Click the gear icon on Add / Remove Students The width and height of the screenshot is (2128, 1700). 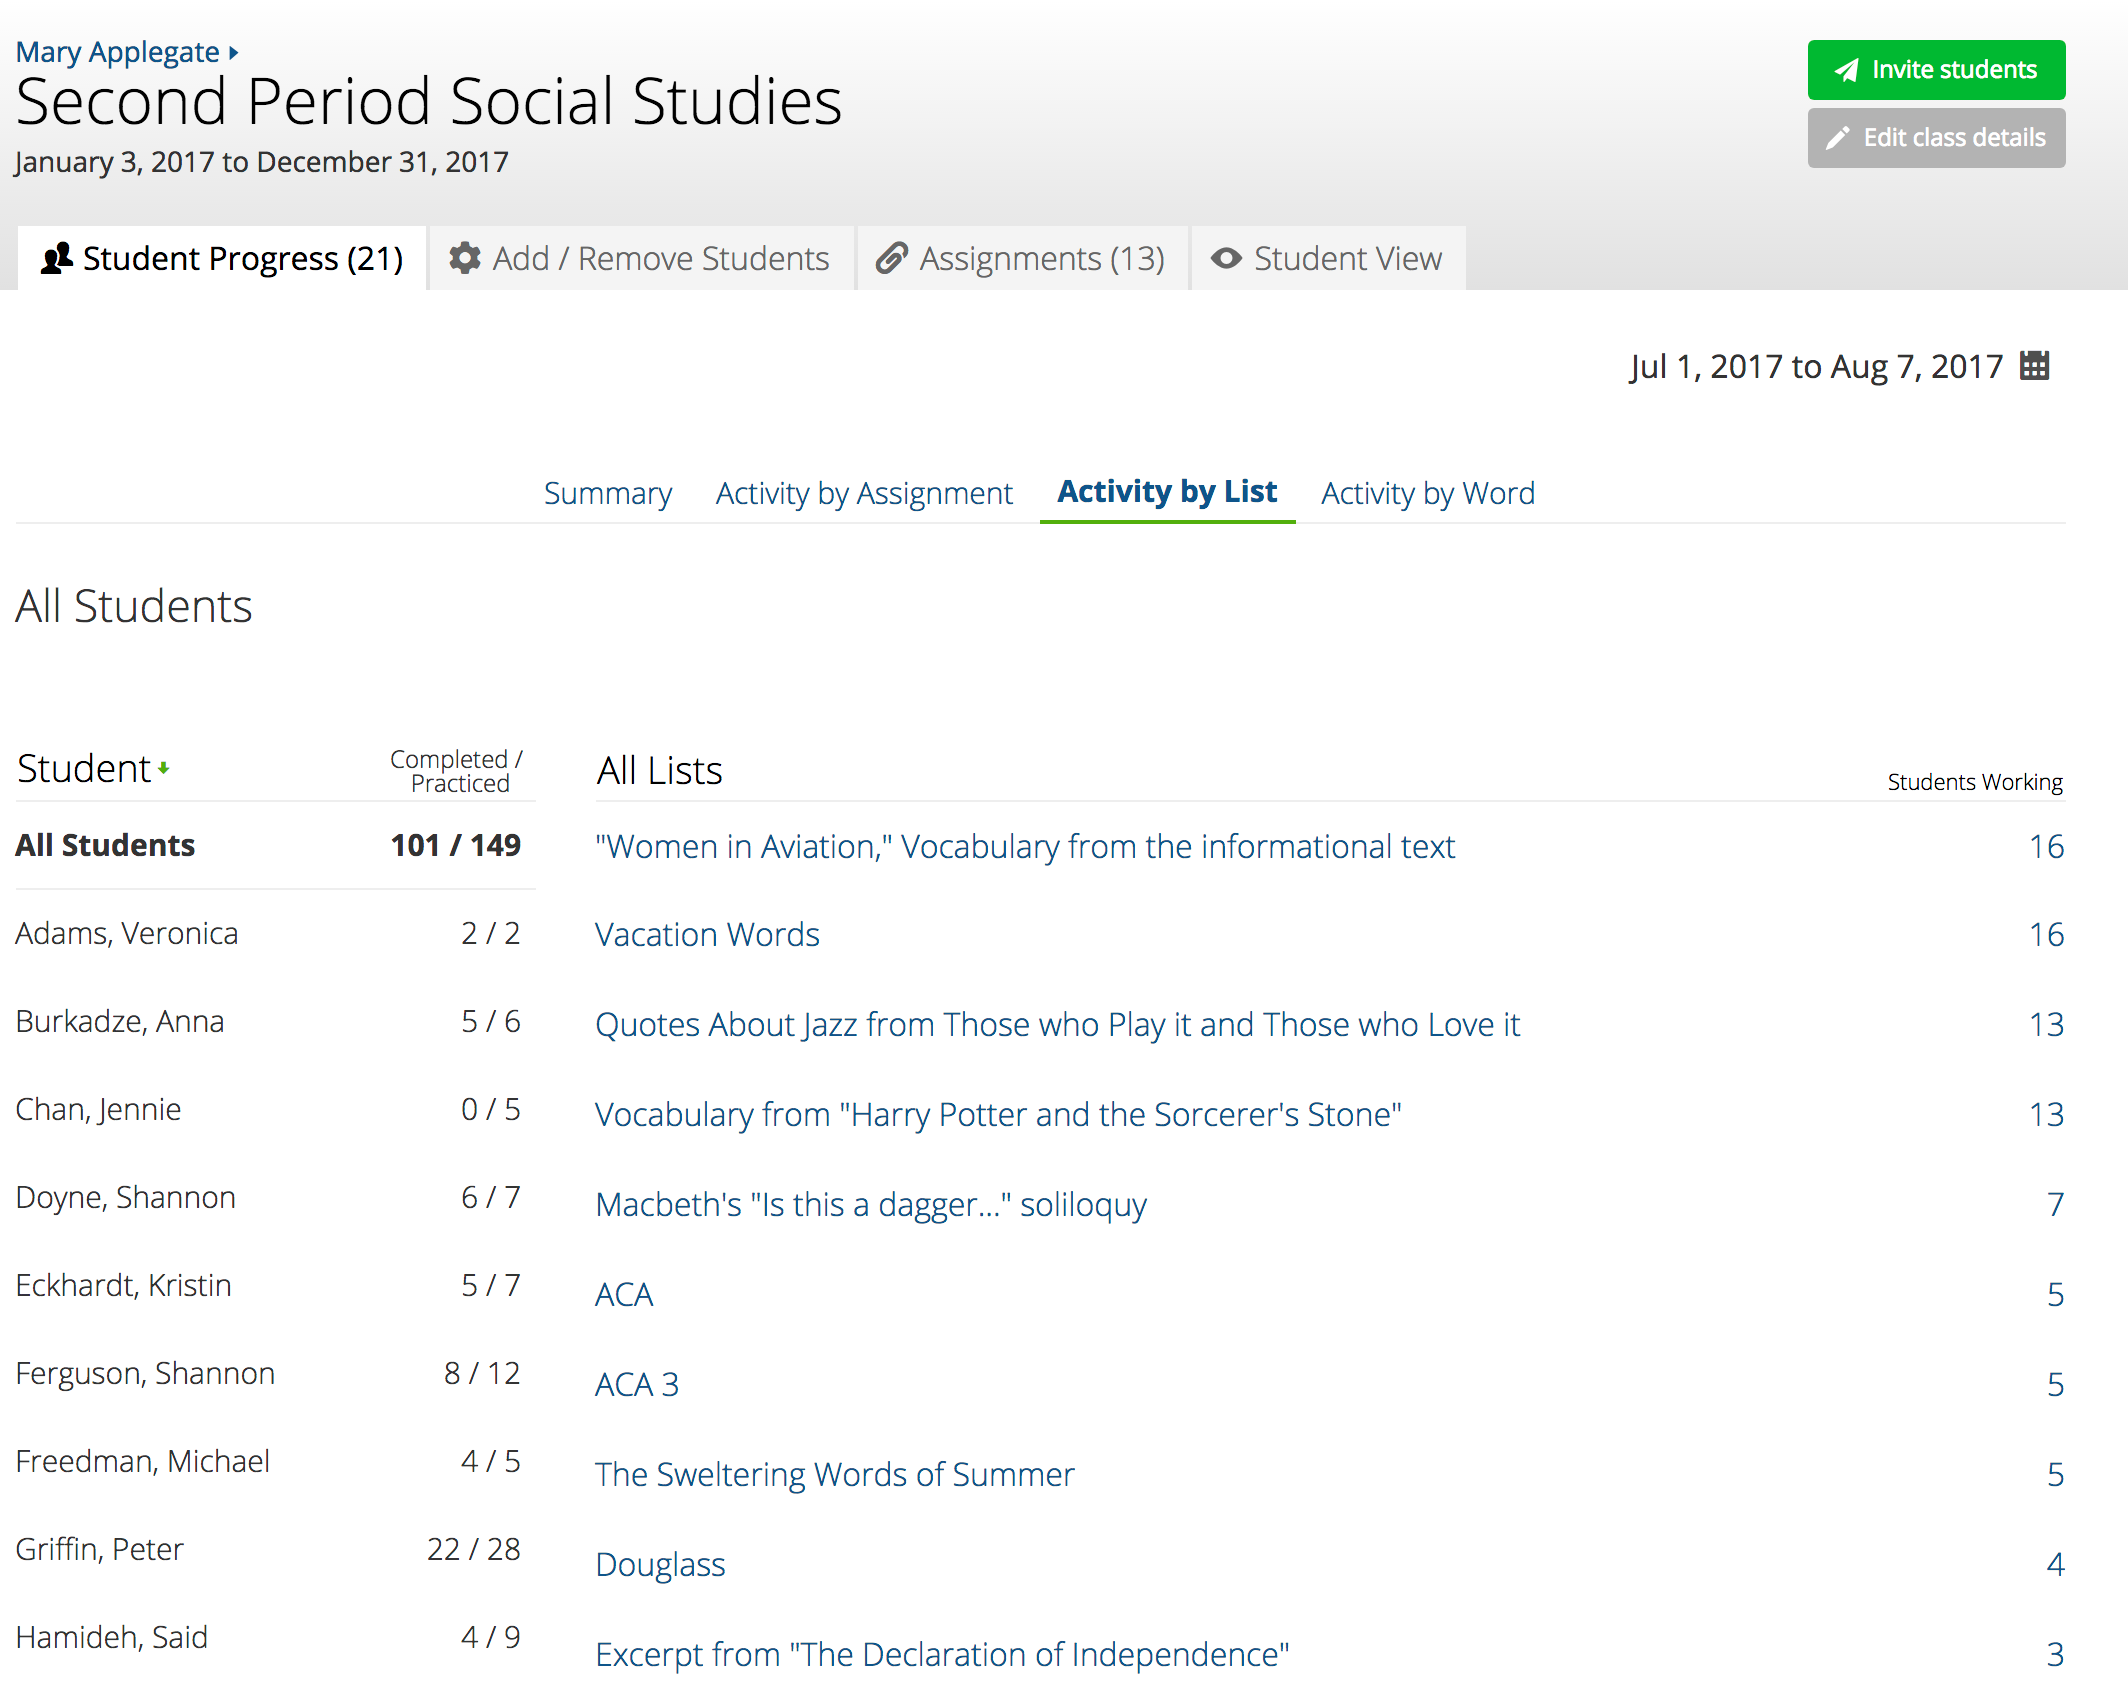point(465,258)
